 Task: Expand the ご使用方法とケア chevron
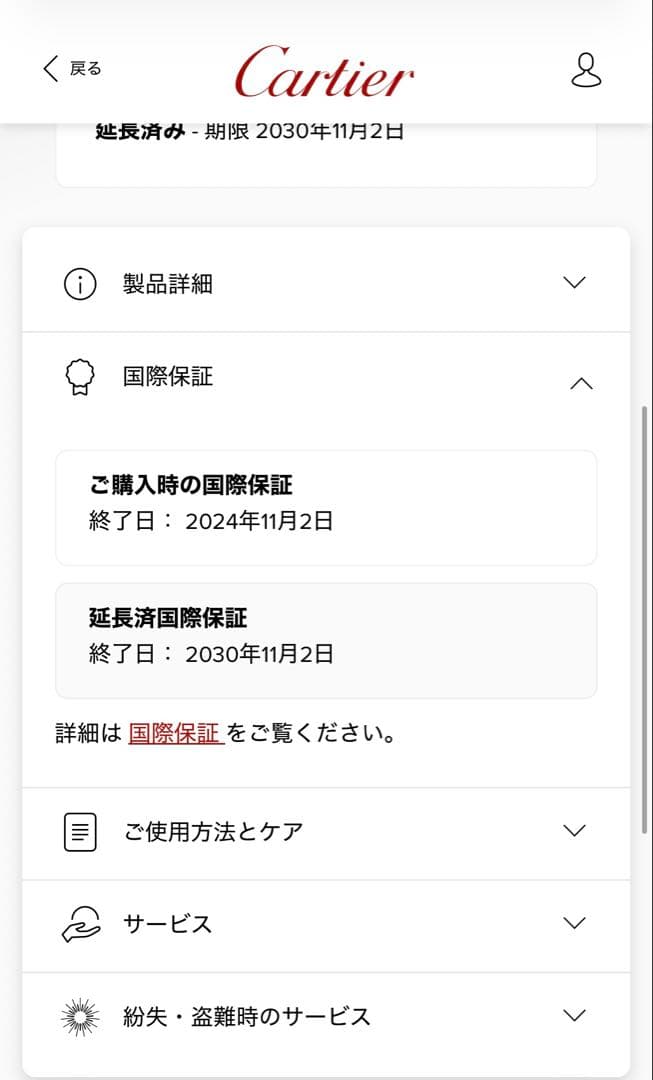point(574,830)
